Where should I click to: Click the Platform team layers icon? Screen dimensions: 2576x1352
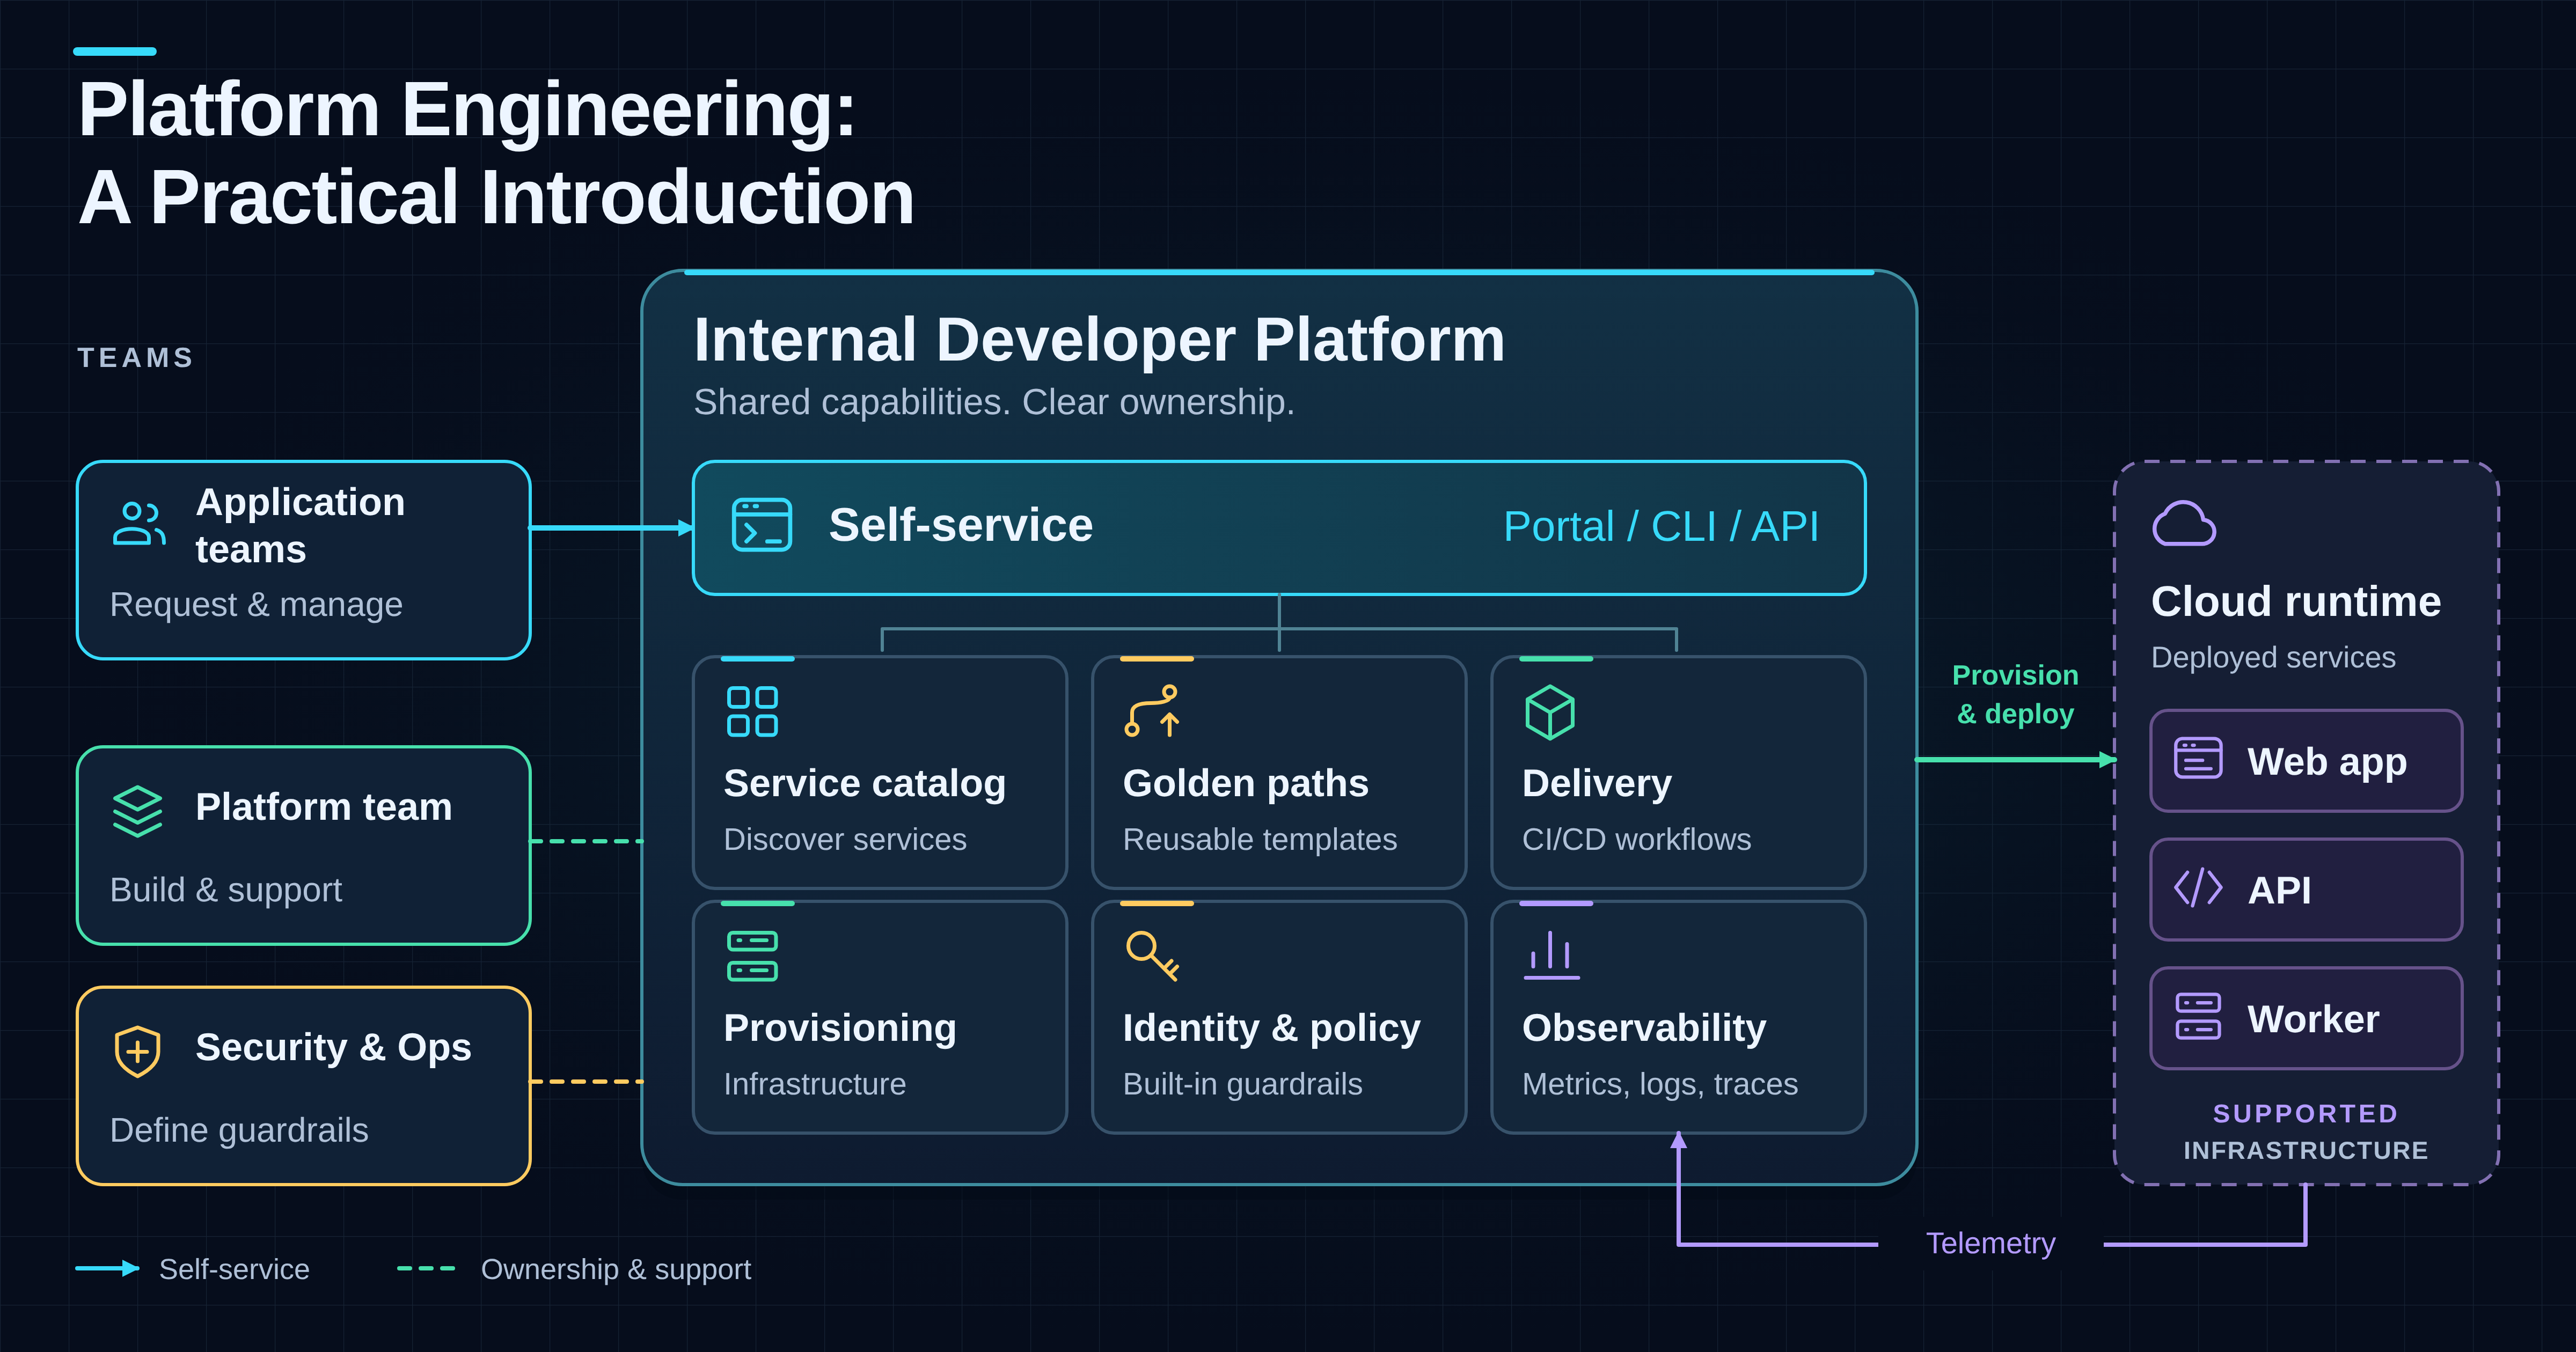138,811
